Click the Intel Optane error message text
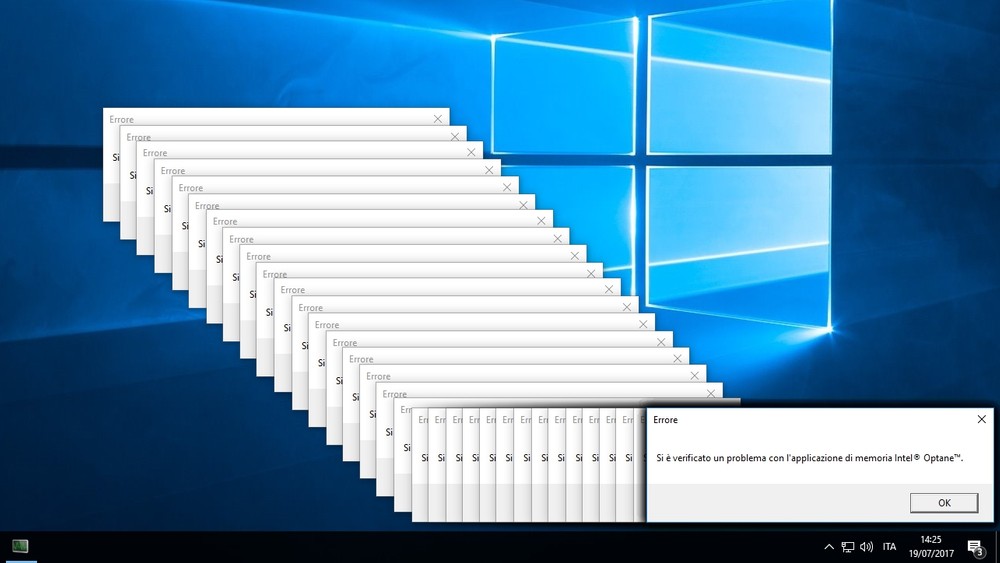 pyautogui.click(x=809, y=458)
